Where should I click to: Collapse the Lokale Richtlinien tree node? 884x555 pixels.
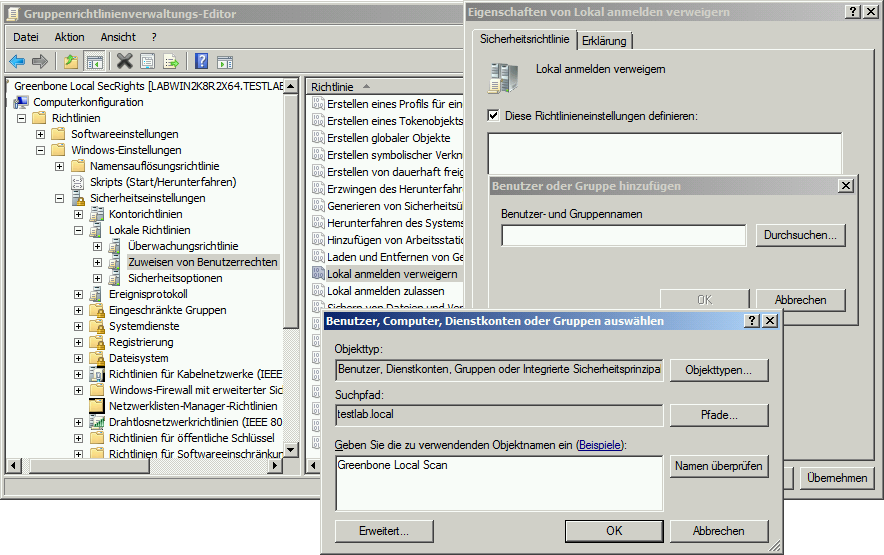click(79, 230)
